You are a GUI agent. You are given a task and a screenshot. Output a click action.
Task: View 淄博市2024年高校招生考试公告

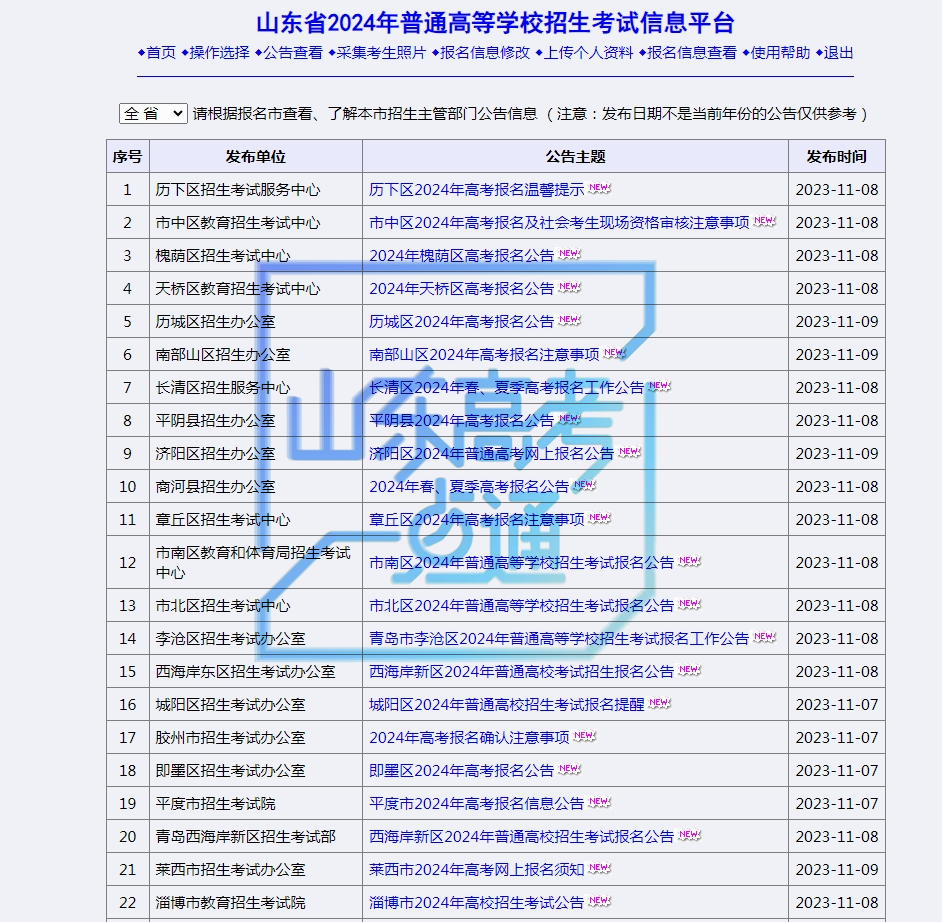[476, 902]
